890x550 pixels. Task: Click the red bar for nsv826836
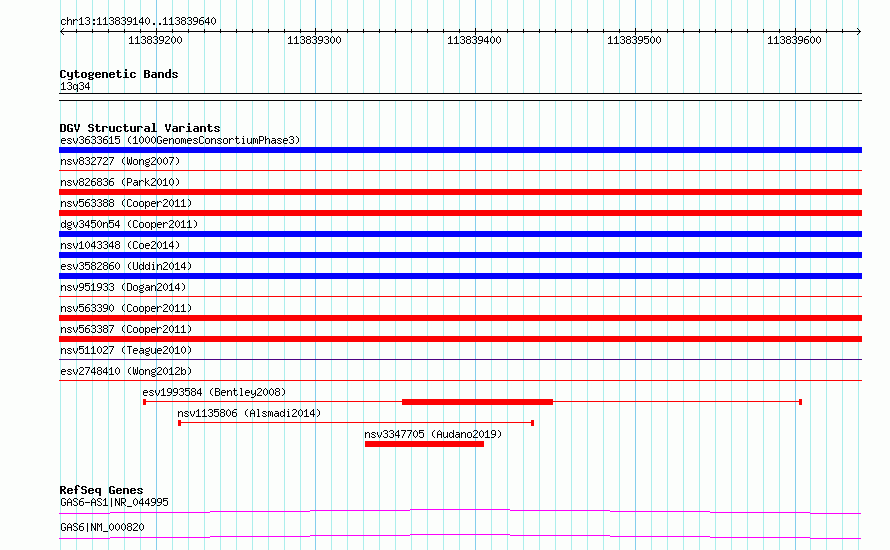coord(460,192)
